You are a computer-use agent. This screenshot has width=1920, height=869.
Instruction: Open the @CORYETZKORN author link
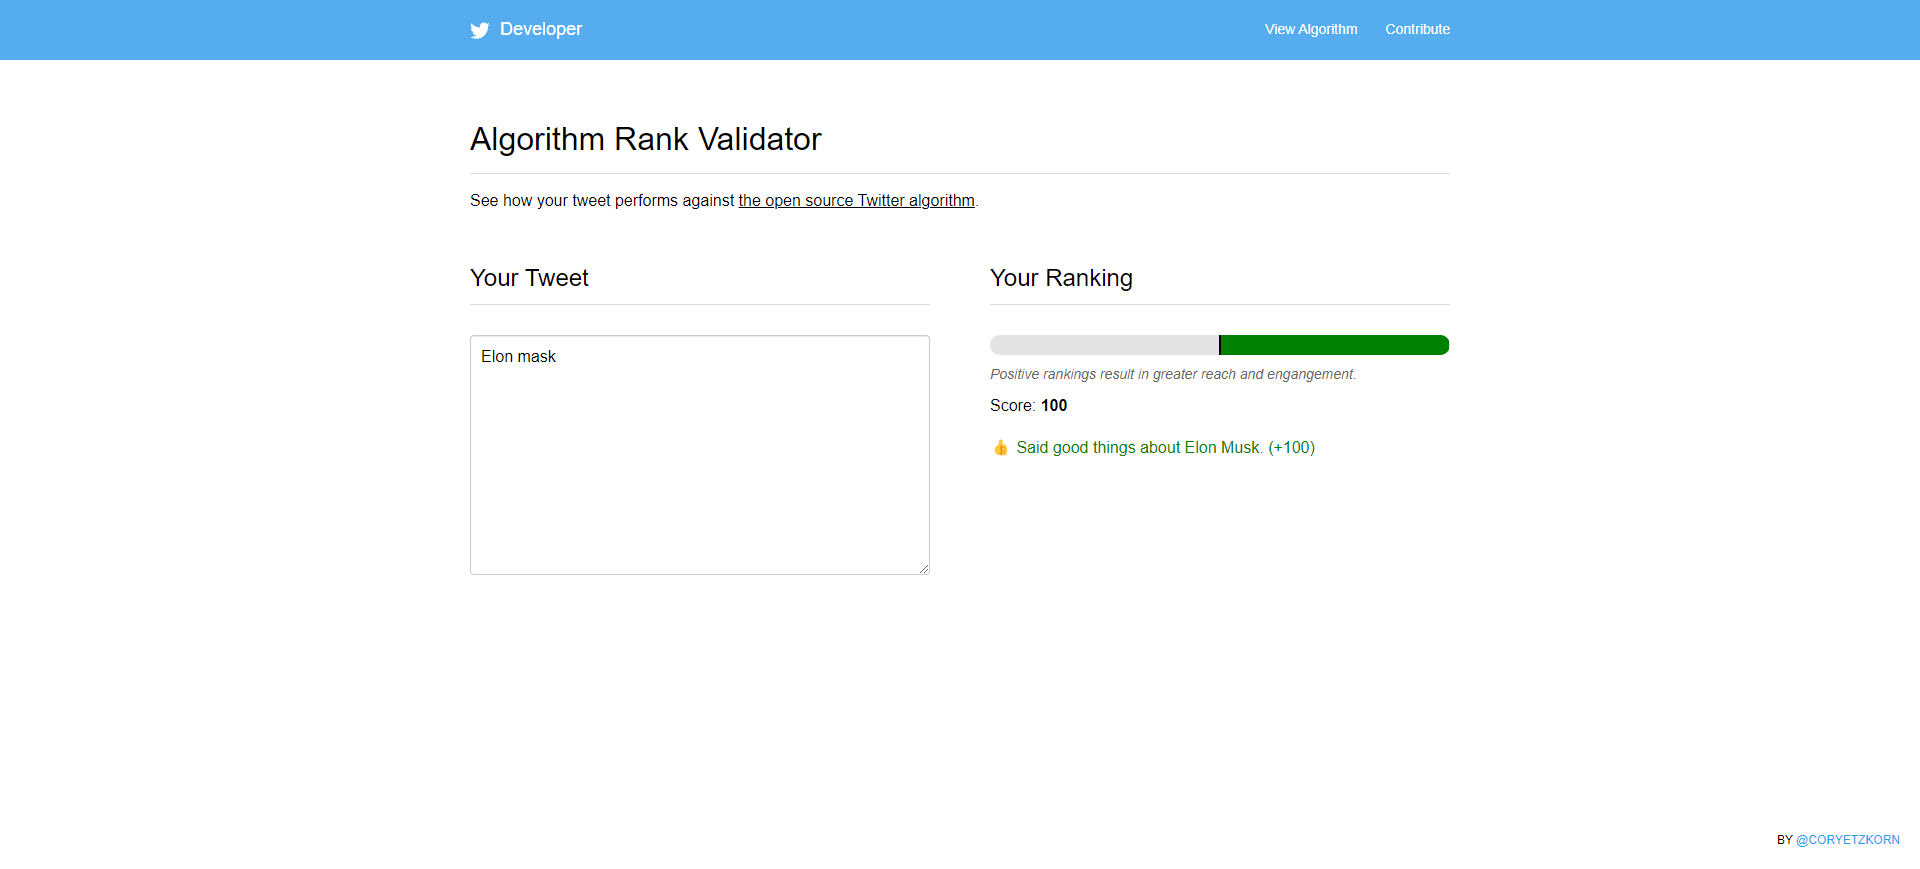tap(1848, 840)
